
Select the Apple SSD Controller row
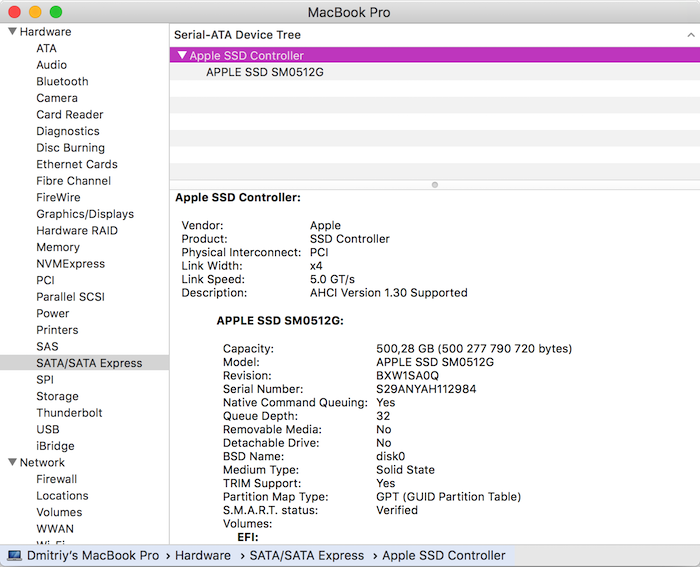tap(435, 55)
